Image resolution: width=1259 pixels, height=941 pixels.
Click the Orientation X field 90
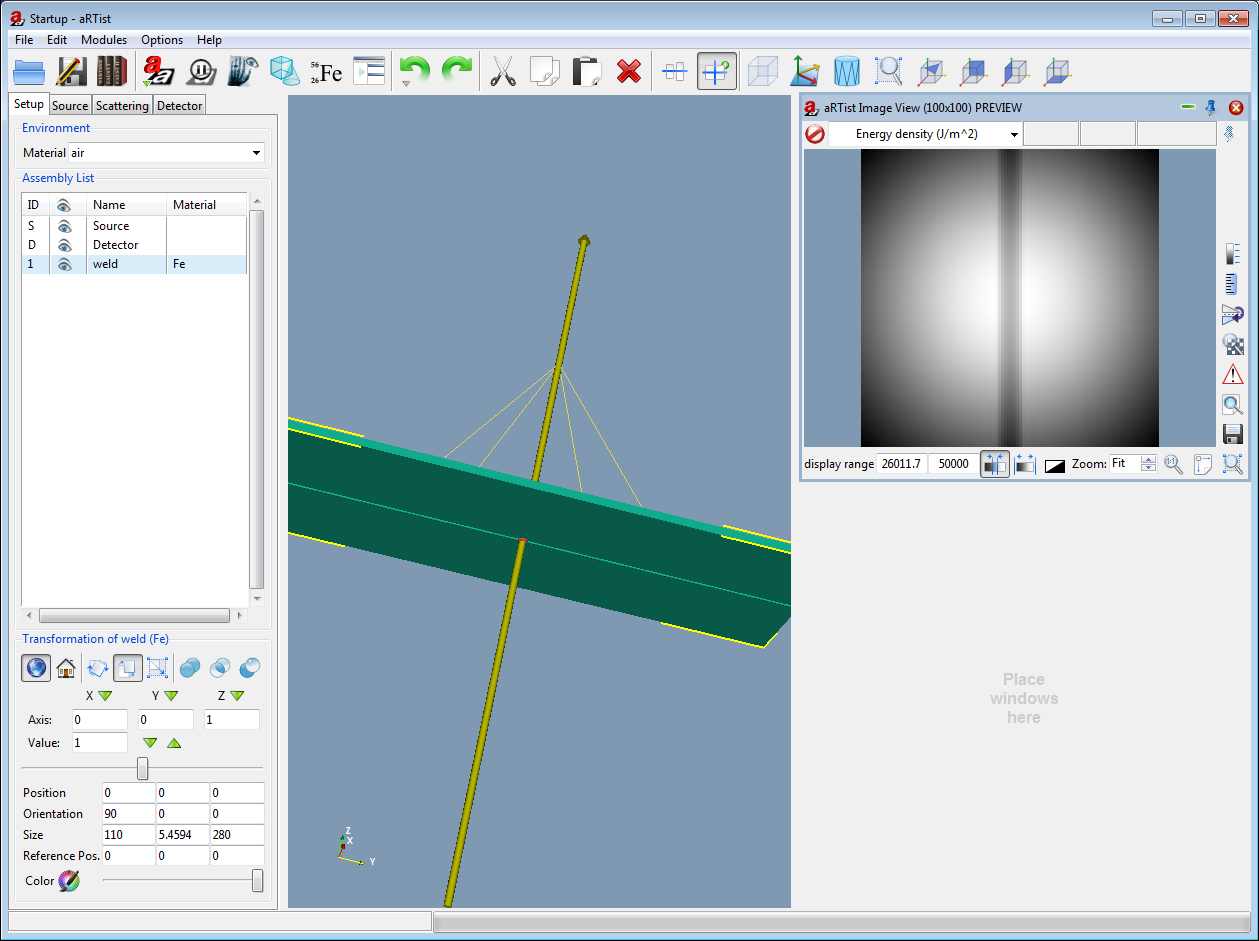(128, 814)
